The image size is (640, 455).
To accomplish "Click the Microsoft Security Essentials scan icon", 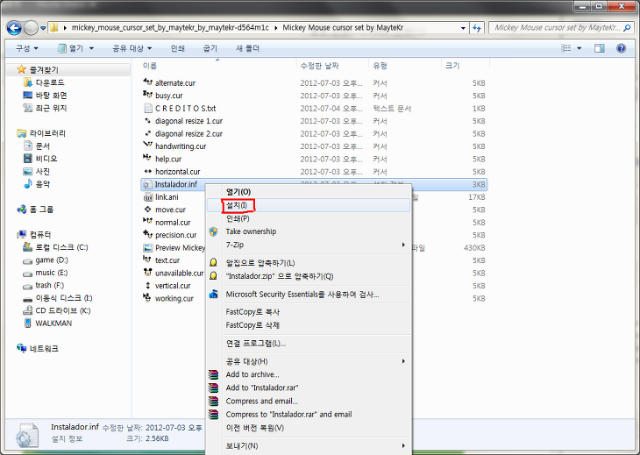I will tap(212, 294).
